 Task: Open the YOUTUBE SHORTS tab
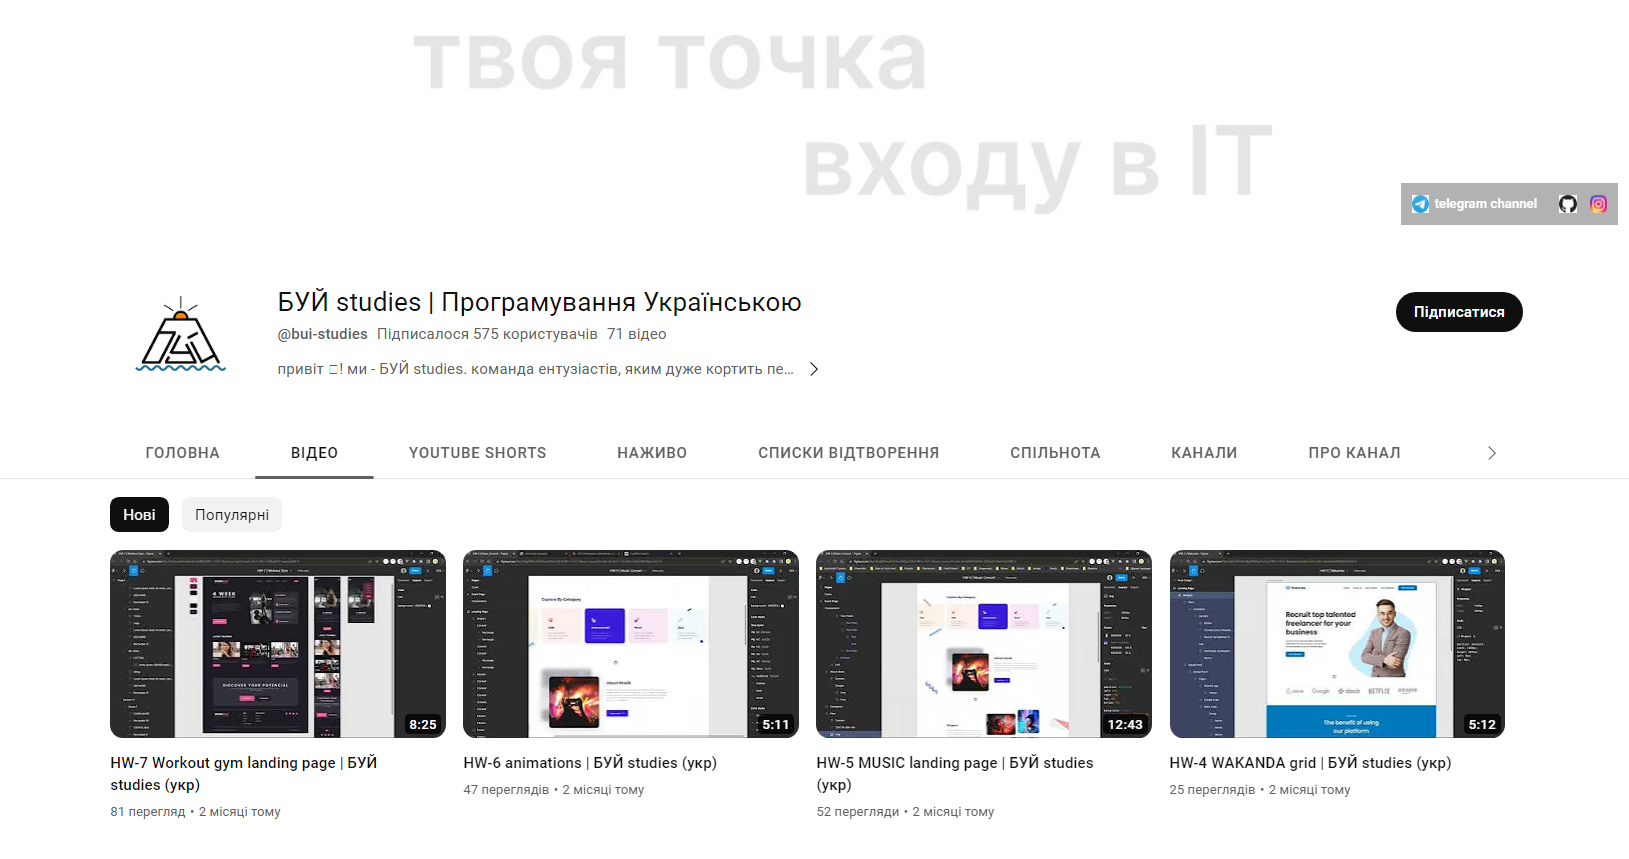[478, 453]
